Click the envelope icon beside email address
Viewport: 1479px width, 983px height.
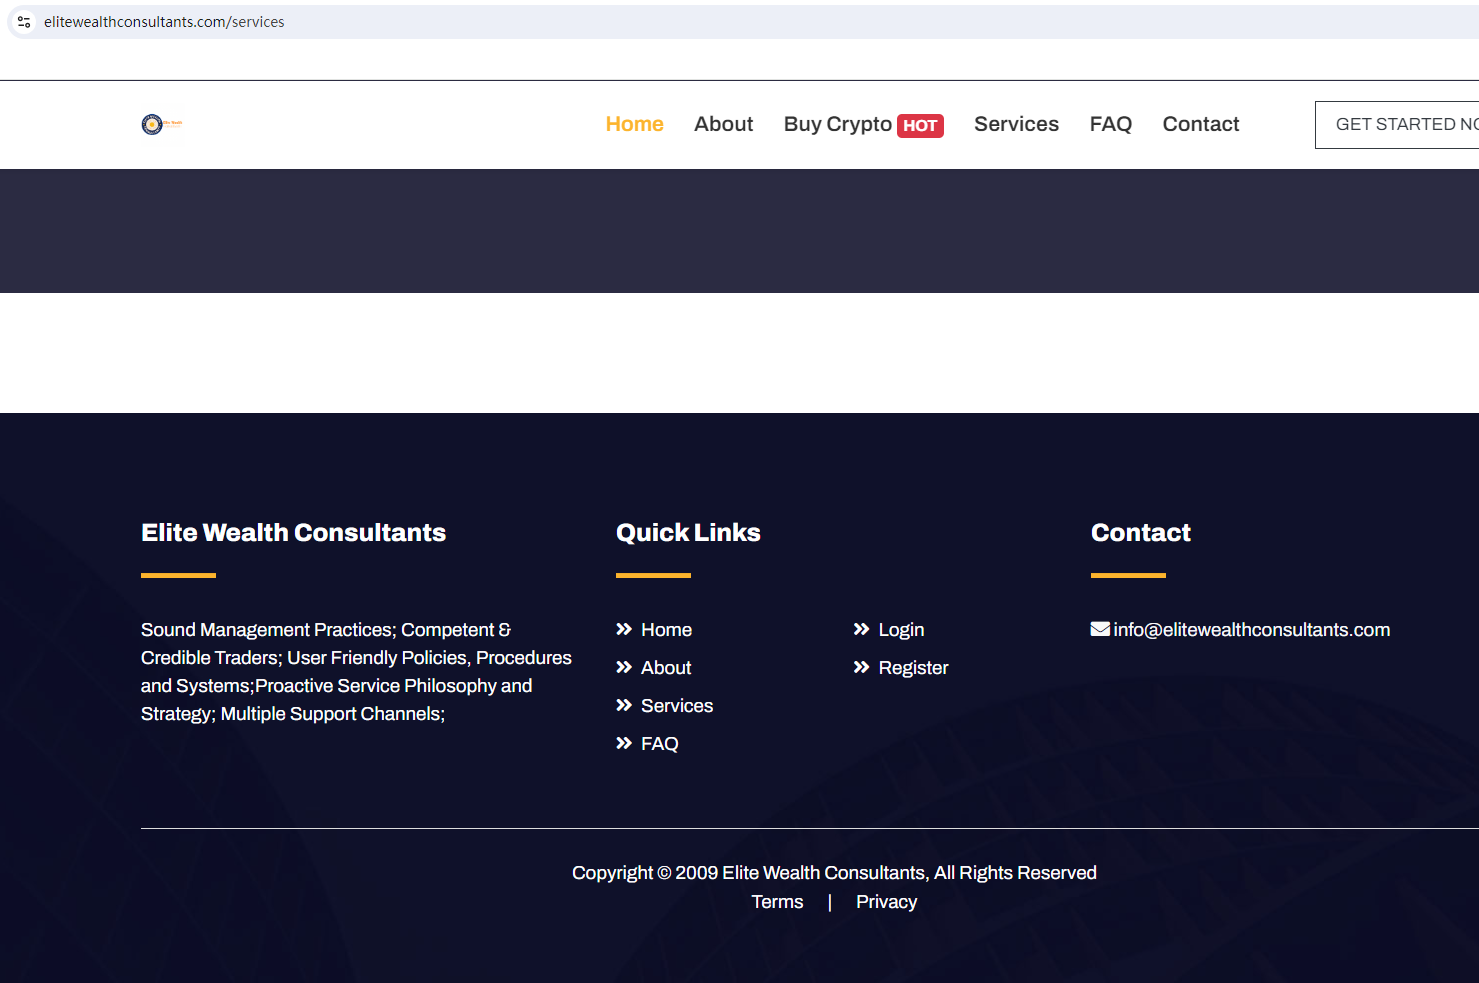(1100, 629)
